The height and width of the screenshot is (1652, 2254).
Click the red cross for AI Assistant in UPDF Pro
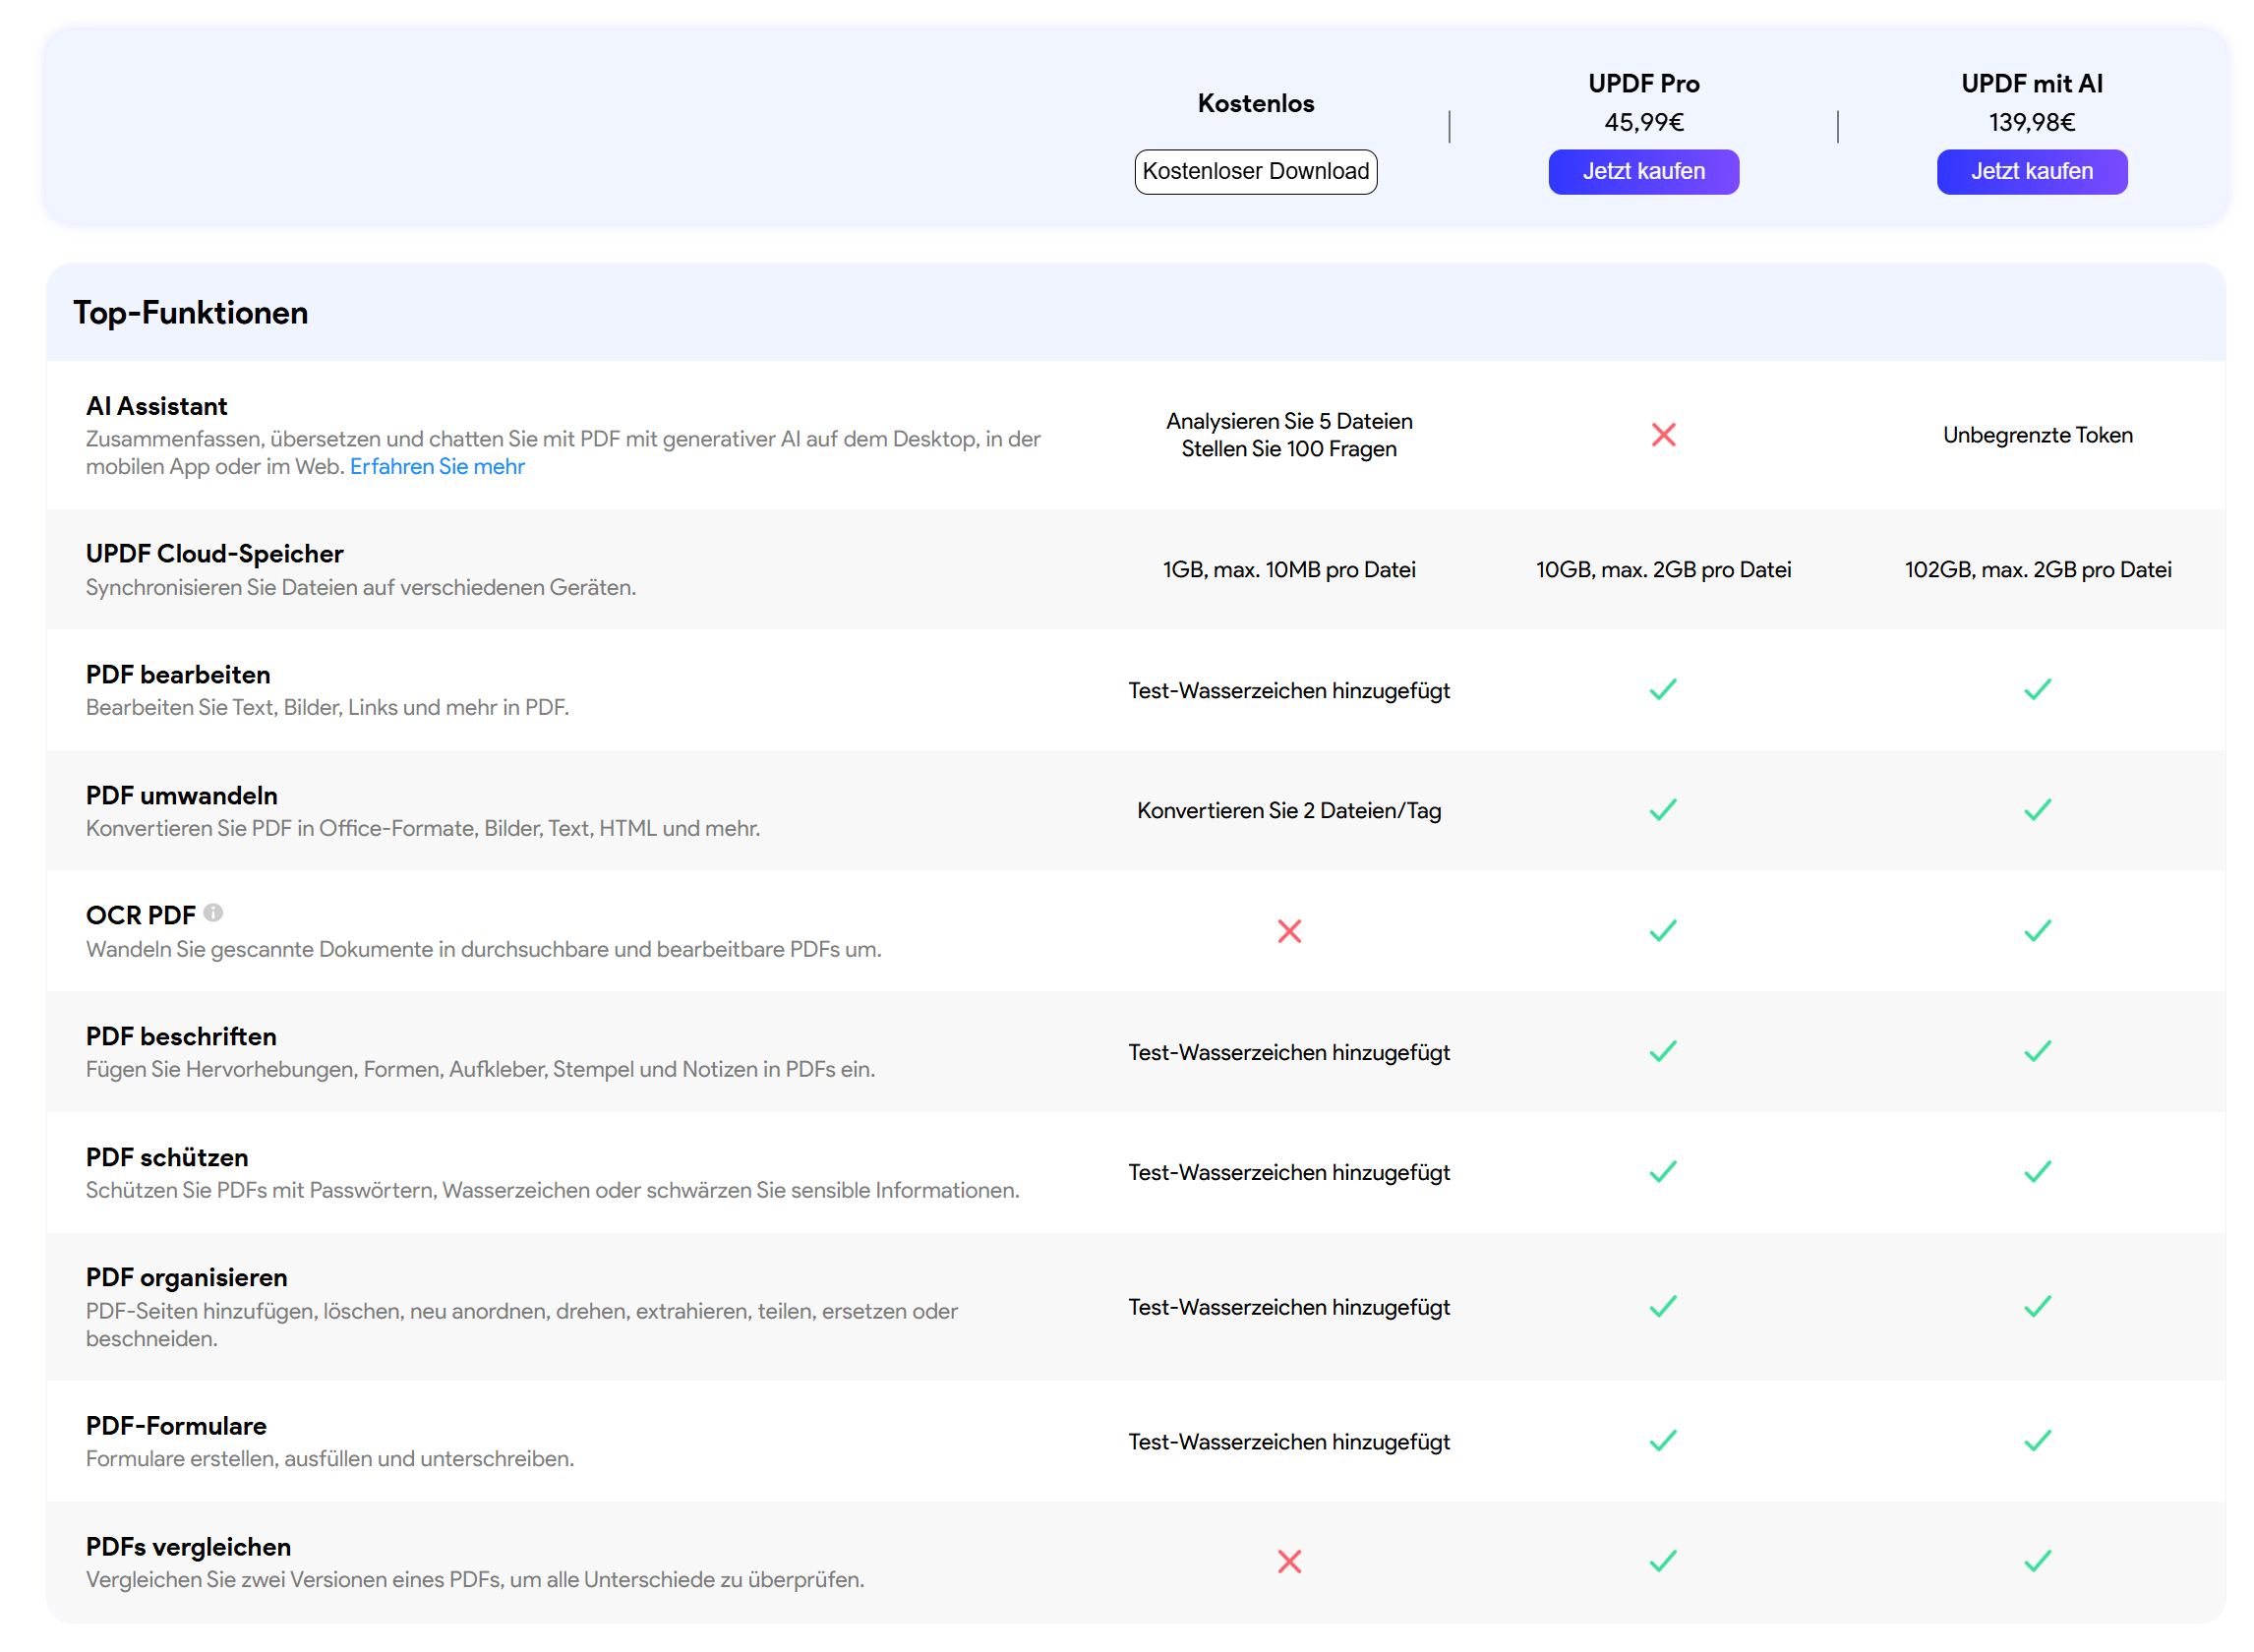point(1663,434)
